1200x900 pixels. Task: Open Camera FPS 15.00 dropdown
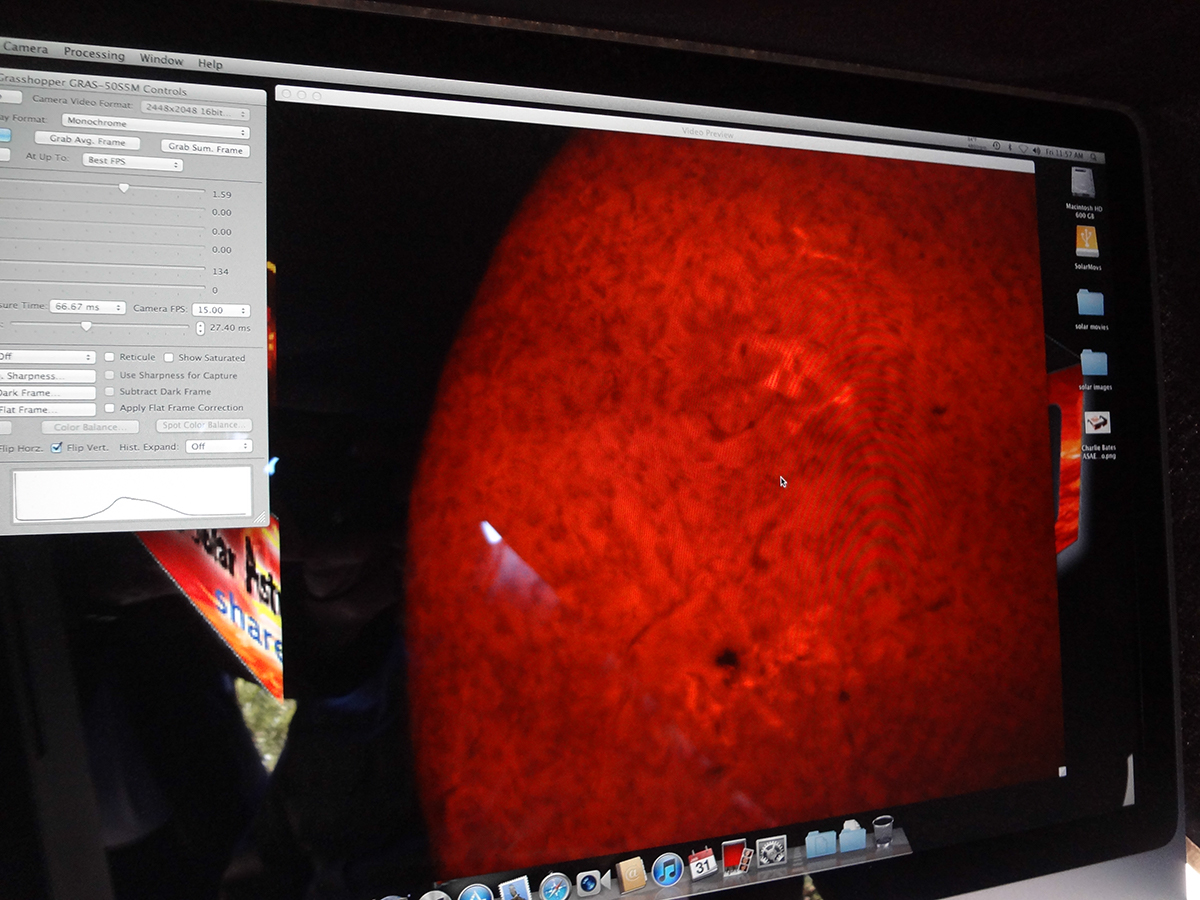coord(221,310)
